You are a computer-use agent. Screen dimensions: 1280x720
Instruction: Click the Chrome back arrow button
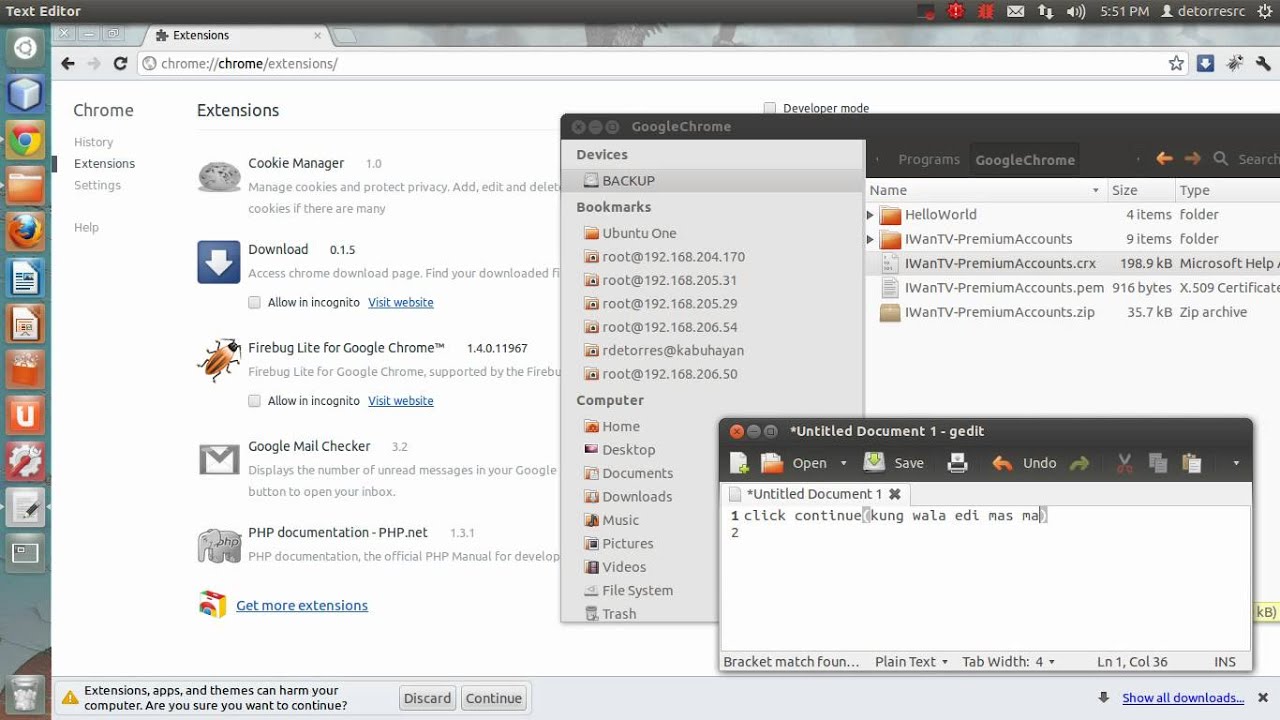(x=68, y=63)
